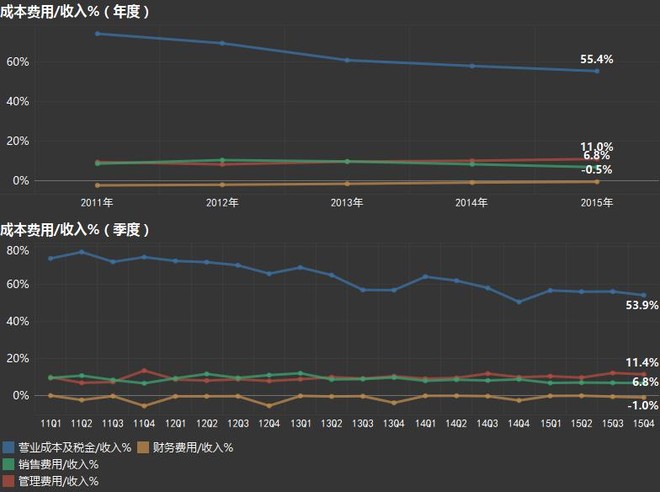
Task: Click the 11.4% data label in quarterly chart
Action: coord(642,362)
